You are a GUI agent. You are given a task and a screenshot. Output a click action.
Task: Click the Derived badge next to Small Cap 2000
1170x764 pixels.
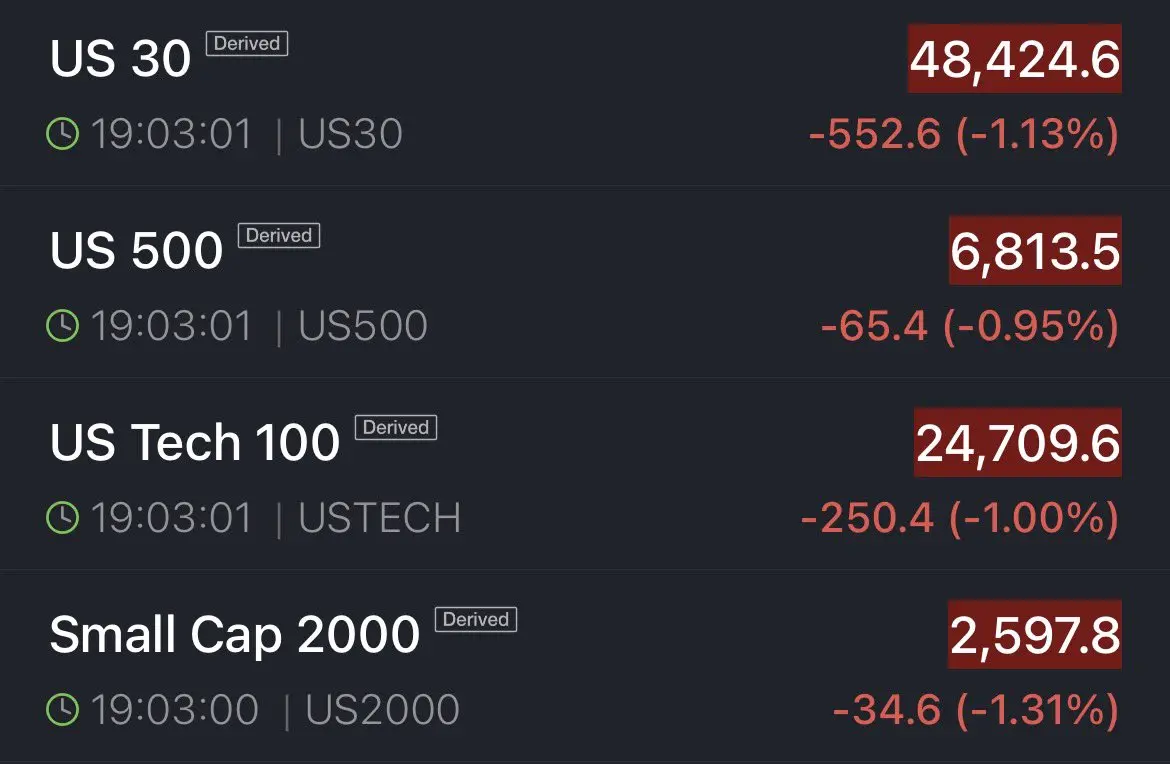[x=475, y=620]
